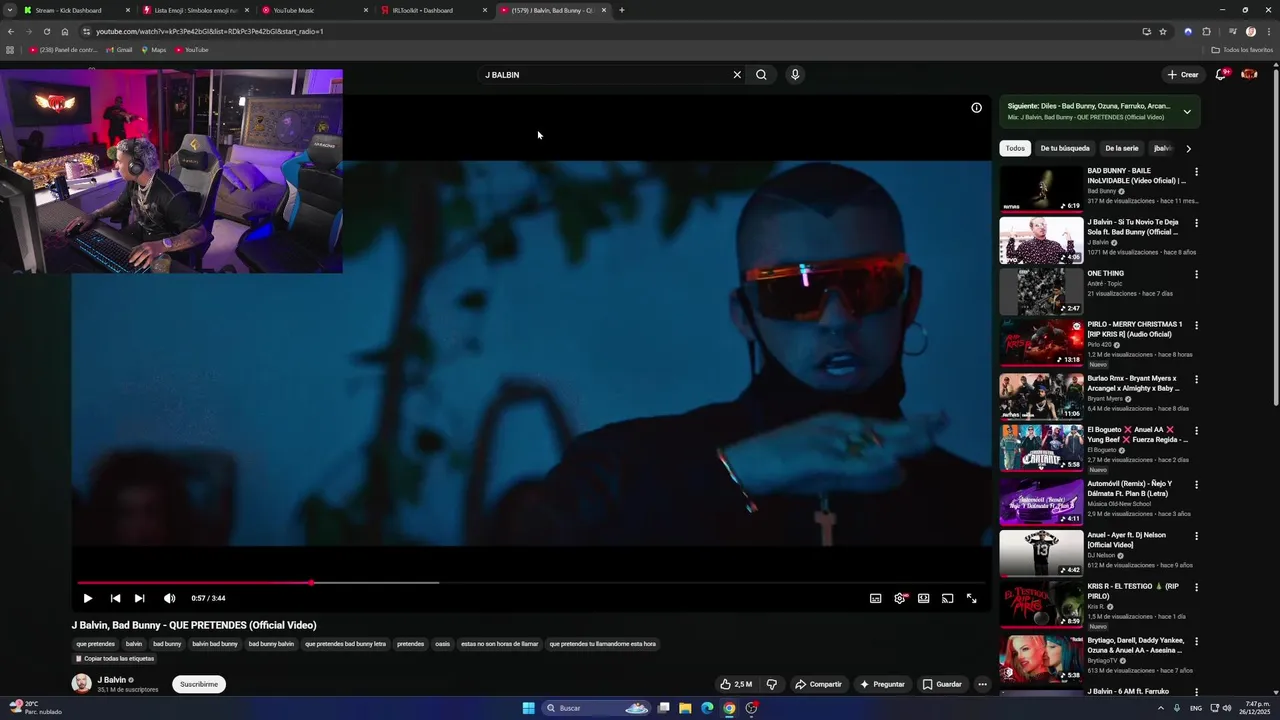Select the De la serie chip
This screenshot has height=720, width=1280.
tap(1122, 148)
